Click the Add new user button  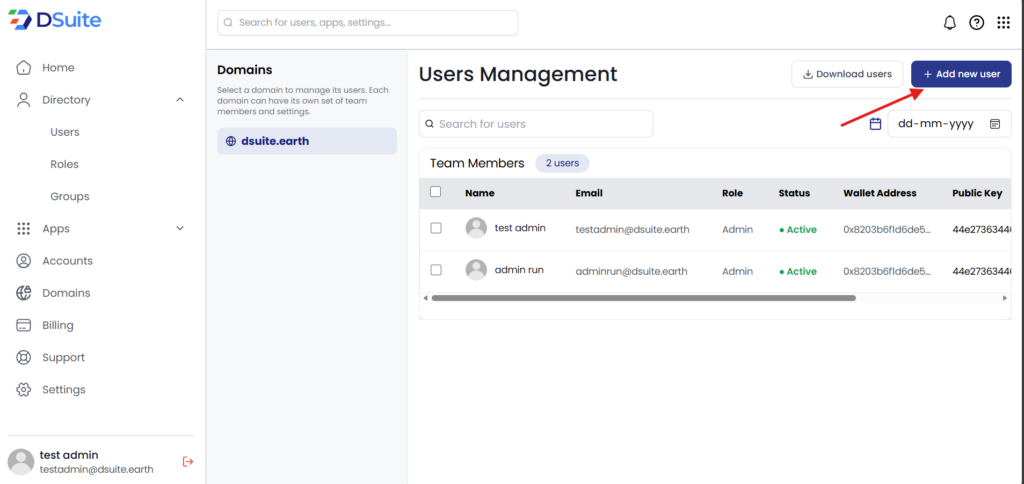coord(961,74)
